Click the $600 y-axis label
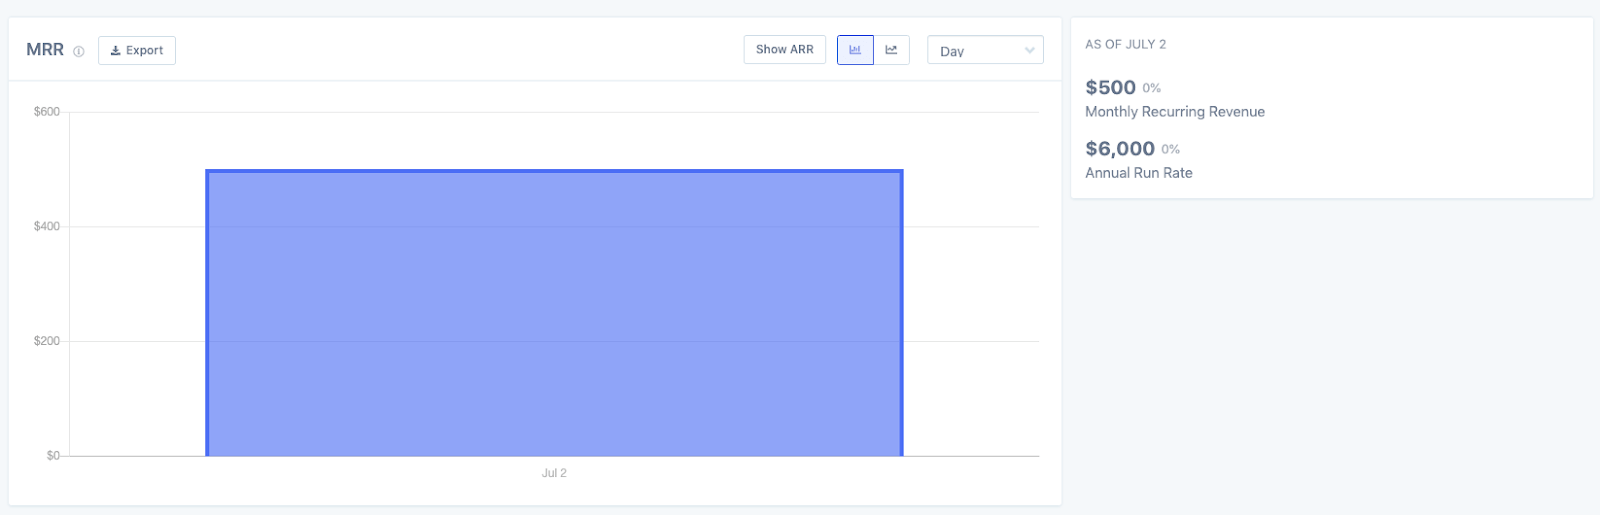Screen dimensions: 1600x515 46,112
